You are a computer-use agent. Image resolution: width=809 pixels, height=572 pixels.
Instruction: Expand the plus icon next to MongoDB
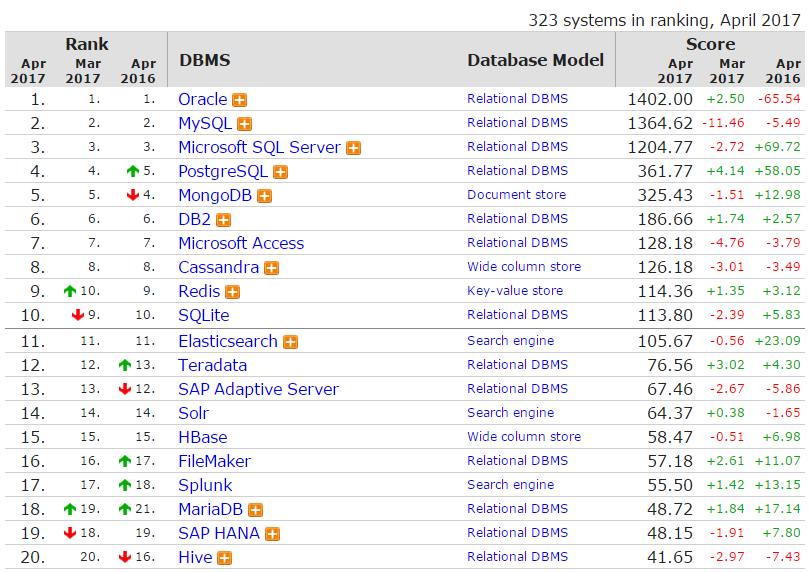pos(265,196)
